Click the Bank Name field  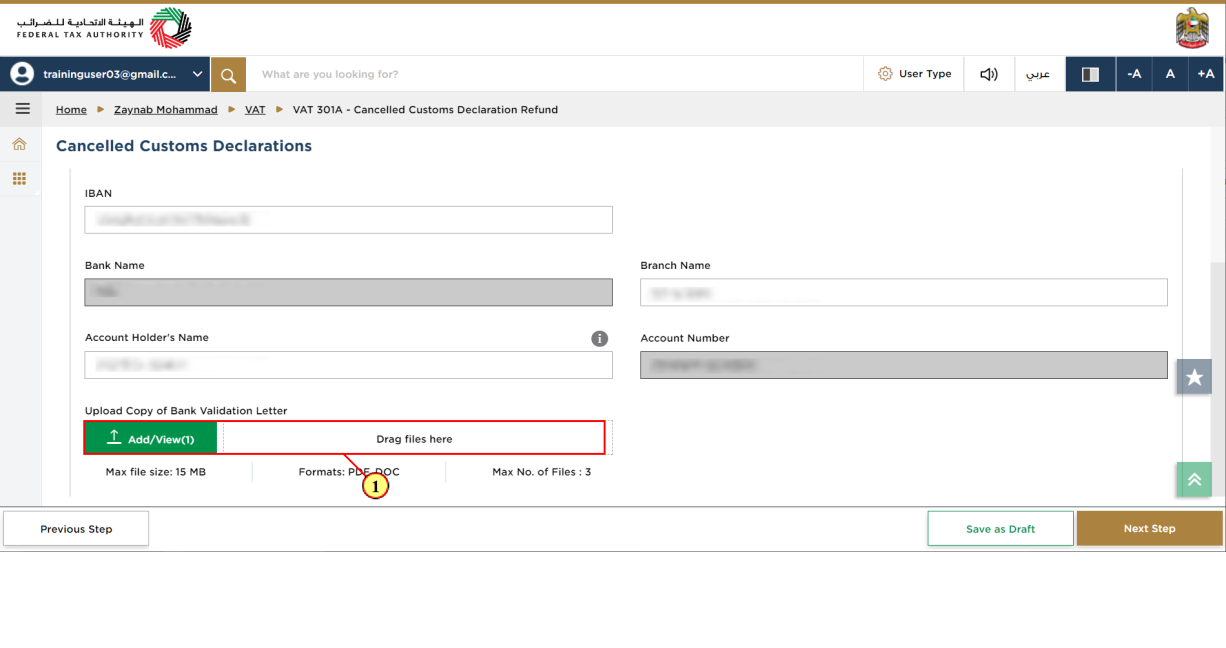pyautogui.click(x=348, y=292)
